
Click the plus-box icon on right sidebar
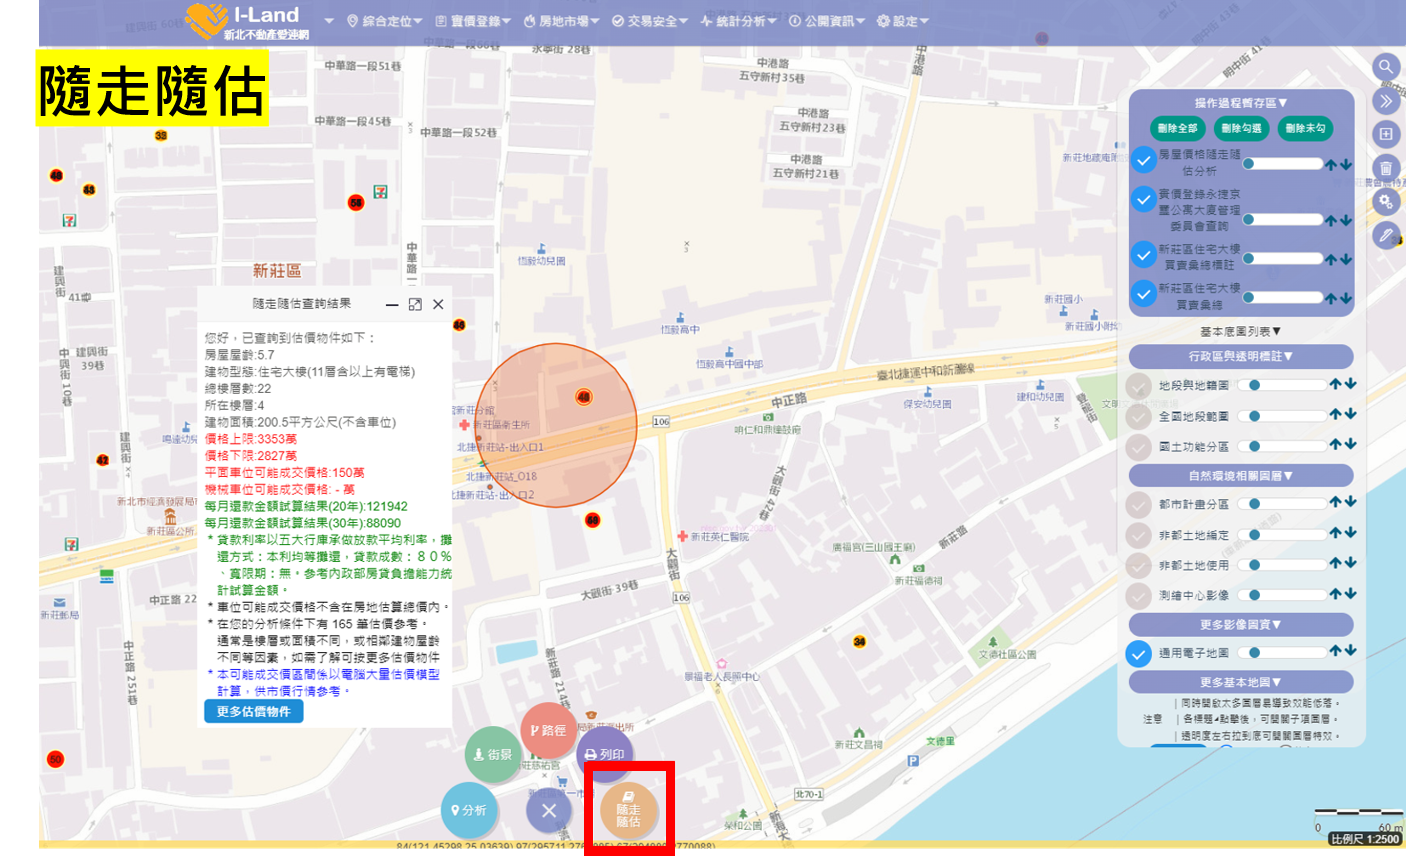pos(1385,134)
